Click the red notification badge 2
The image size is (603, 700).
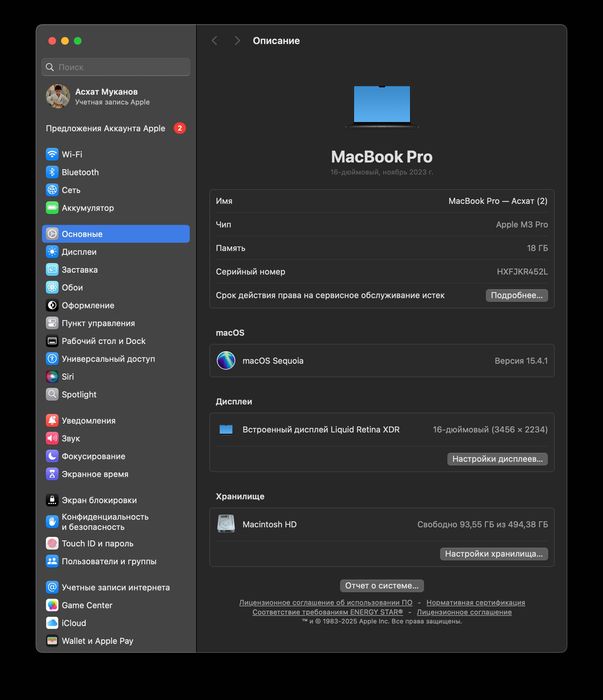click(179, 128)
